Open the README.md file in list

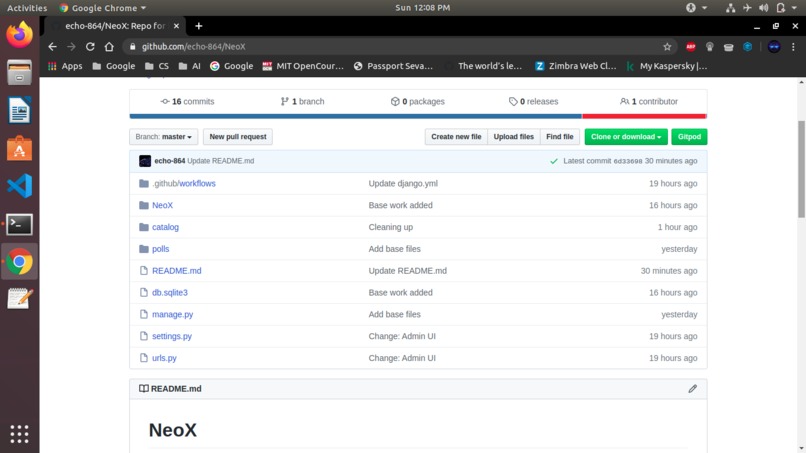(177, 271)
